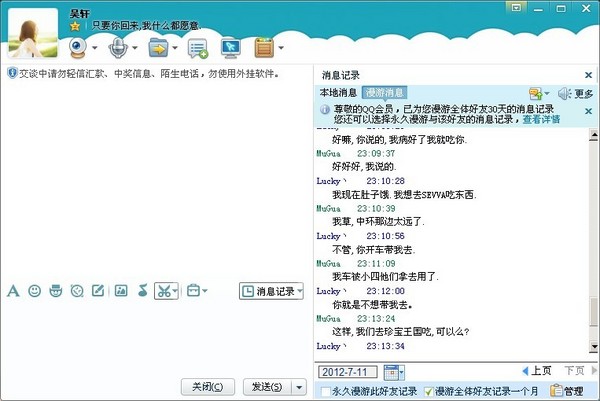Viewport: 600px width, 401px height.
Task: Open the emoji smiley picker
Action: (x=35, y=291)
